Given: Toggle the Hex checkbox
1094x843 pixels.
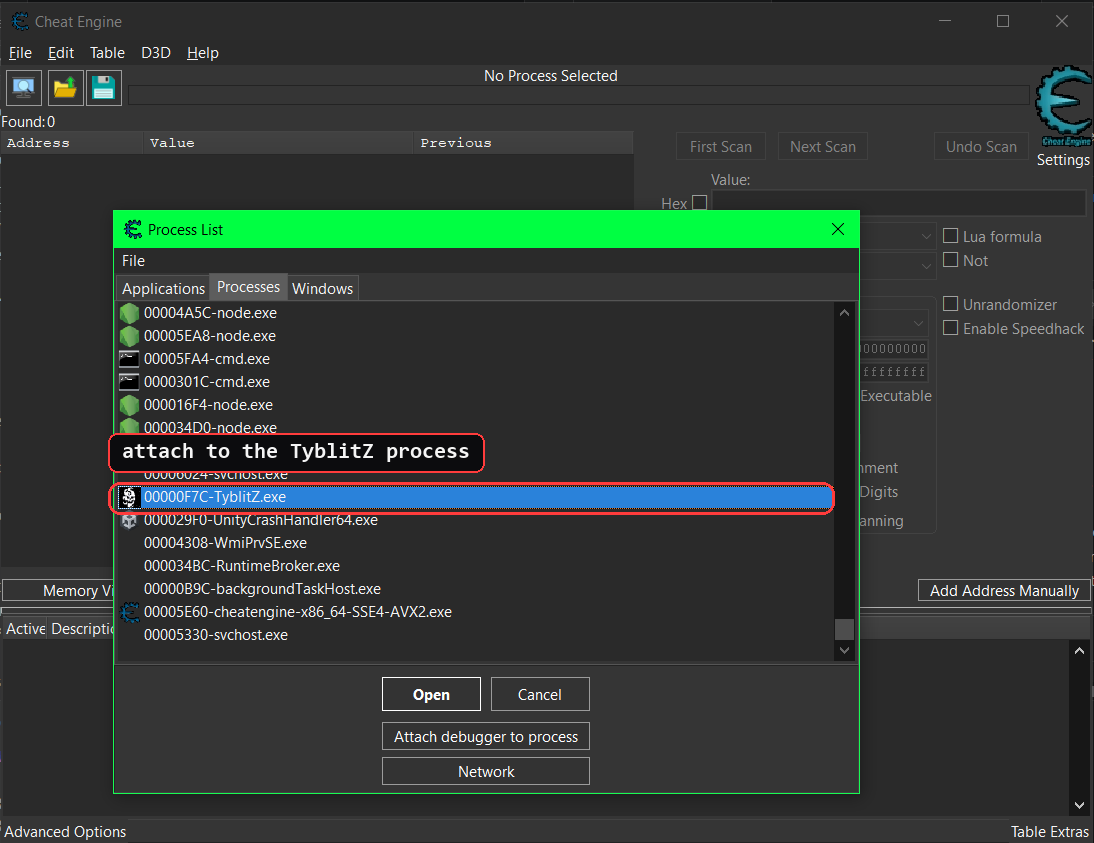Looking at the screenshot, I should click(700, 202).
